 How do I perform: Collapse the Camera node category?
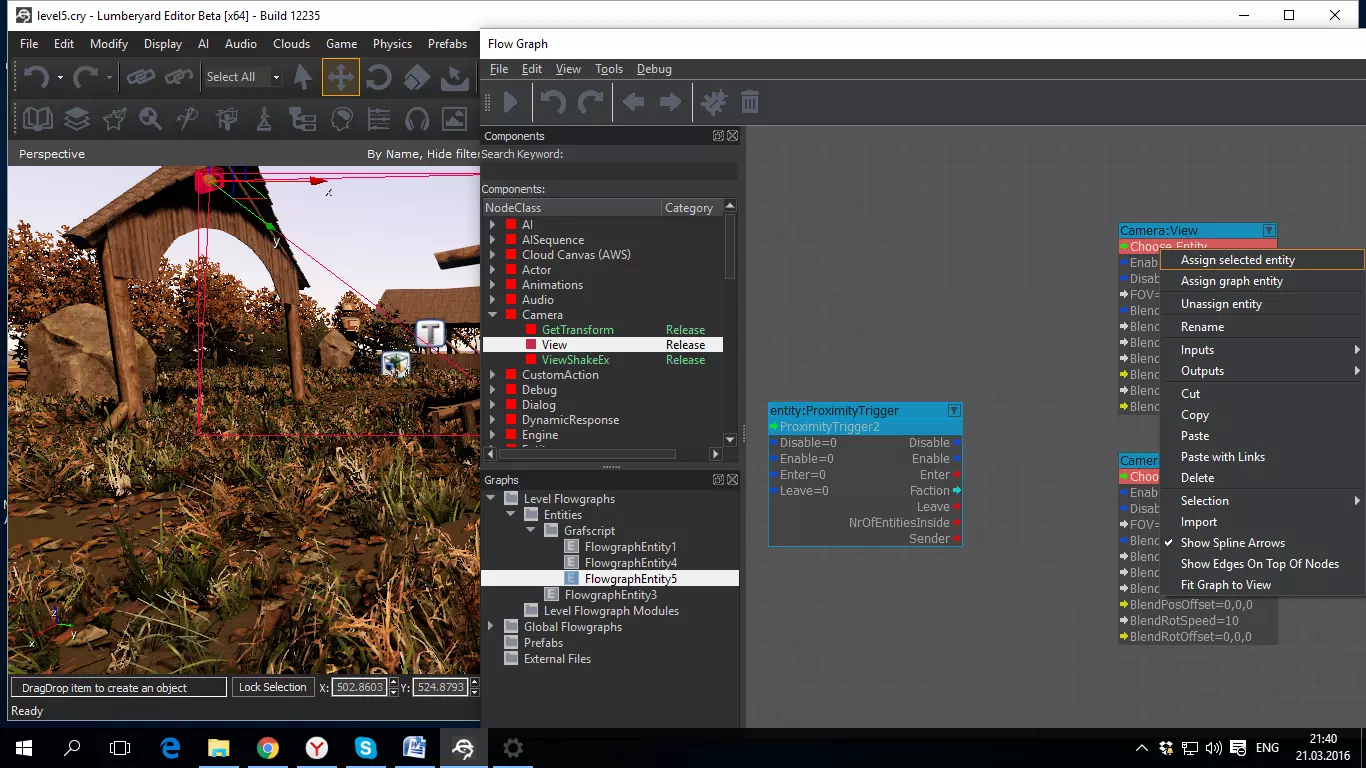tap(492, 315)
